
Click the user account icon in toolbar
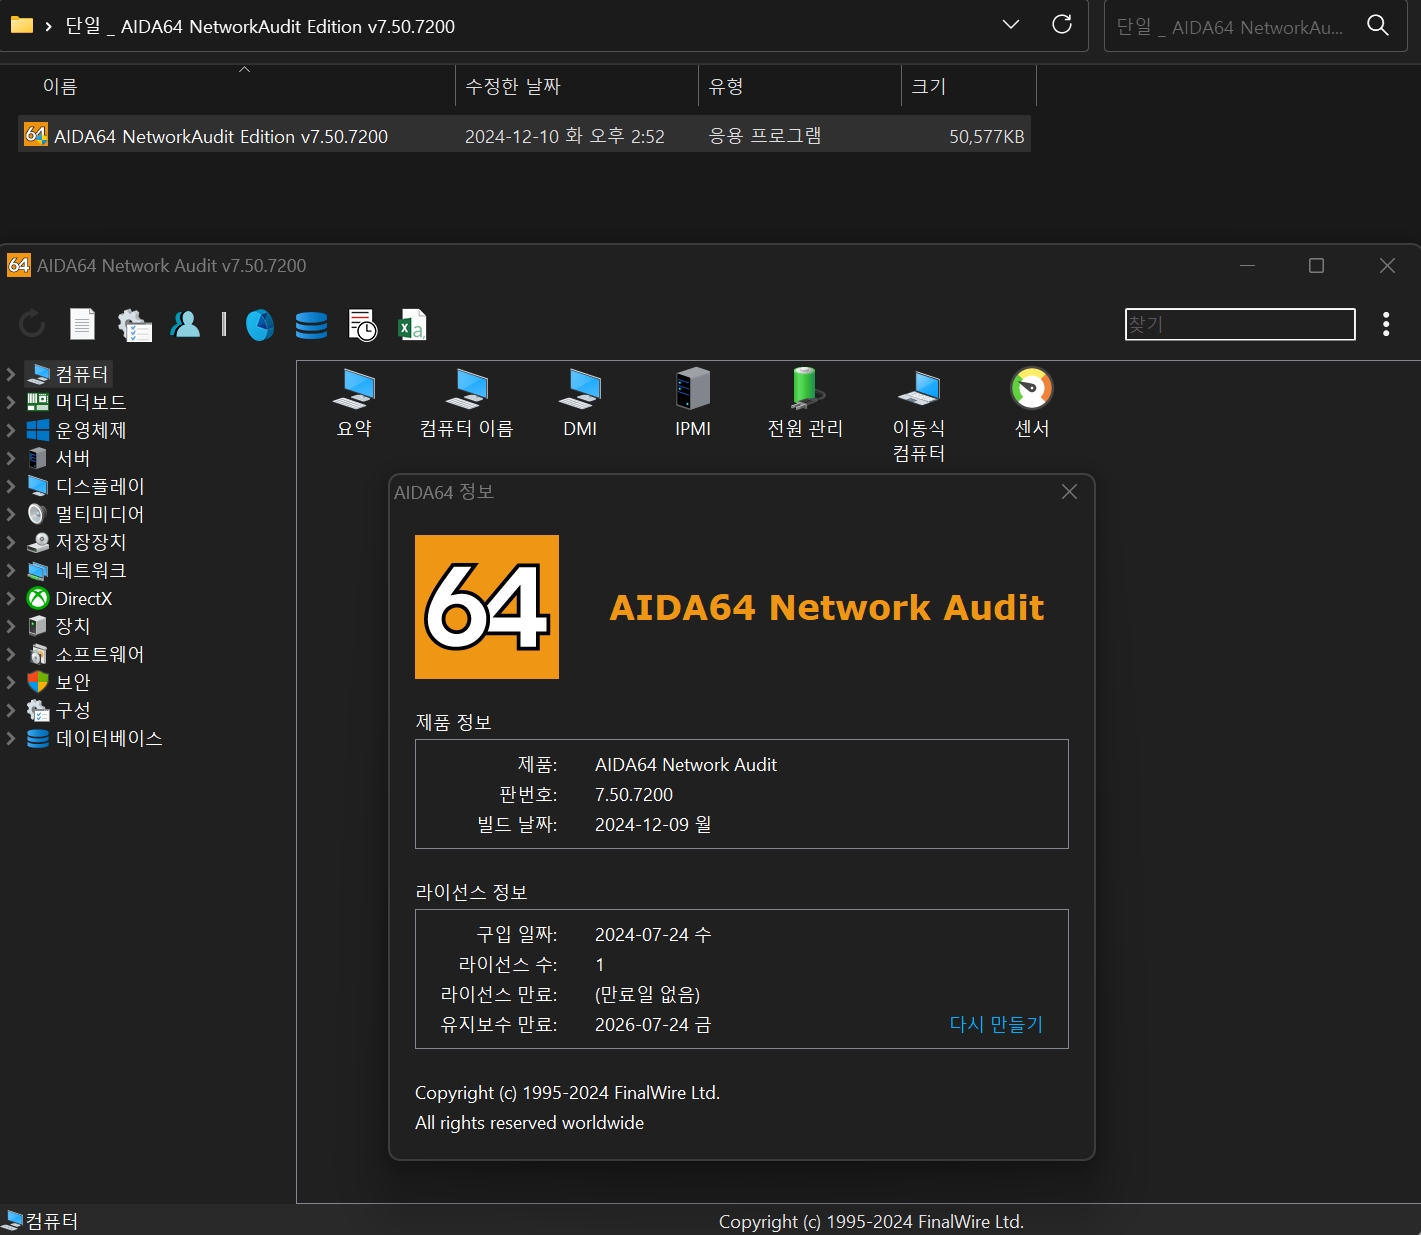coord(186,324)
